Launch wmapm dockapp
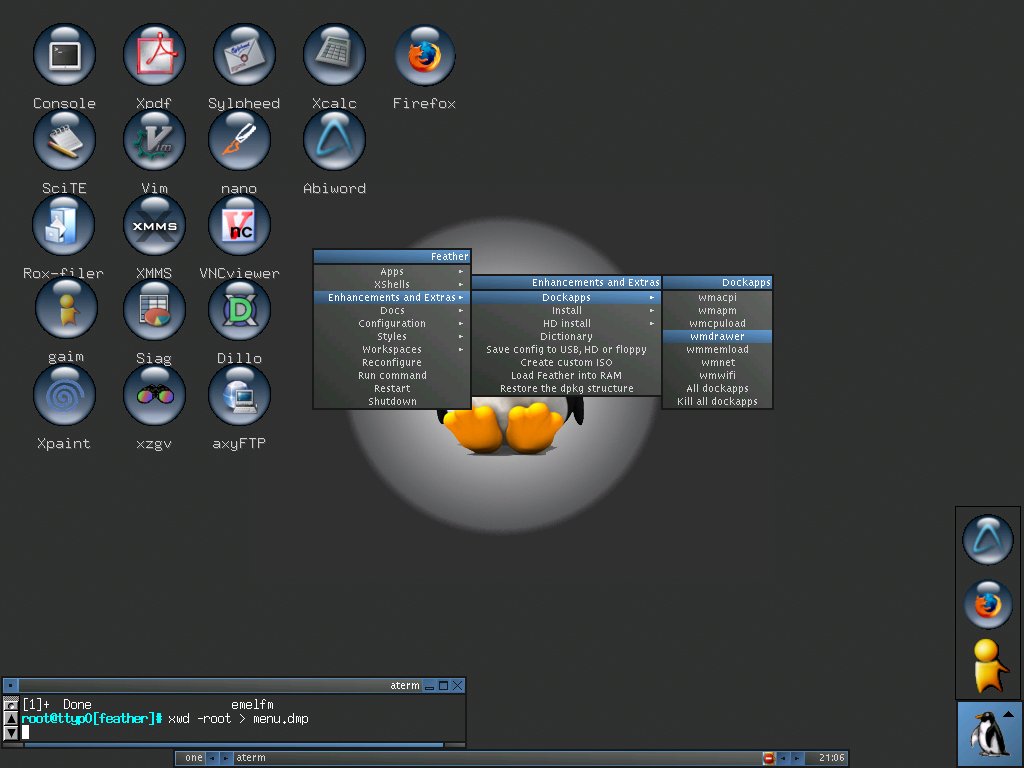The height and width of the screenshot is (768, 1024). tap(717, 310)
